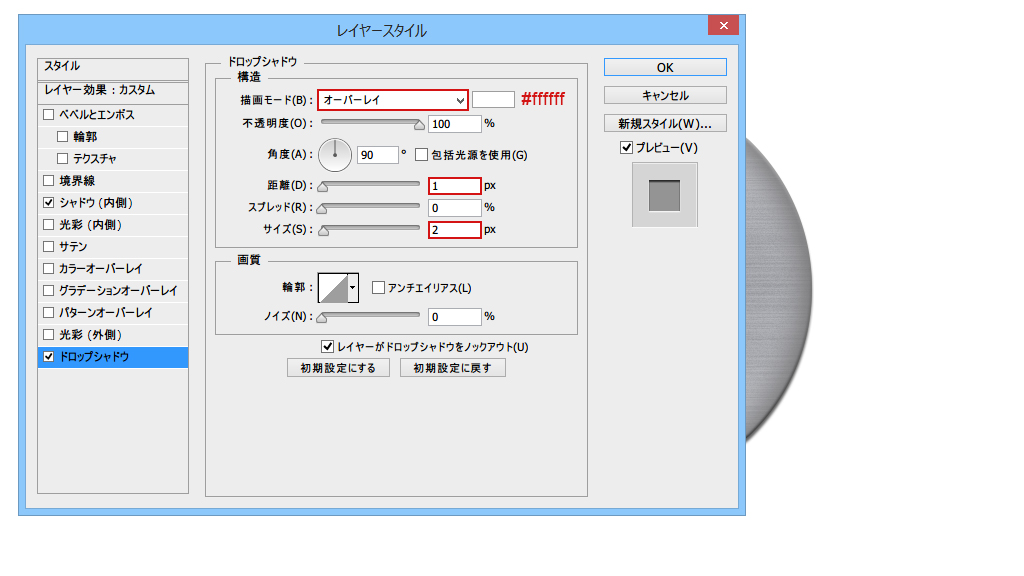Enable the テクスチャ checkbox
Viewport: 1024px width, 576px height.
tap(63, 158)
